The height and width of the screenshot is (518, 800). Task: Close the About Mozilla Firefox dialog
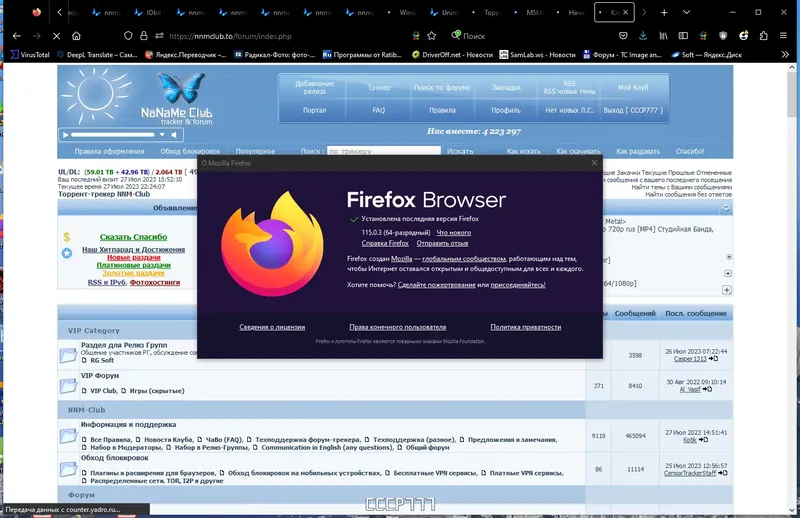pyautogui.click(x=594, y=163)
